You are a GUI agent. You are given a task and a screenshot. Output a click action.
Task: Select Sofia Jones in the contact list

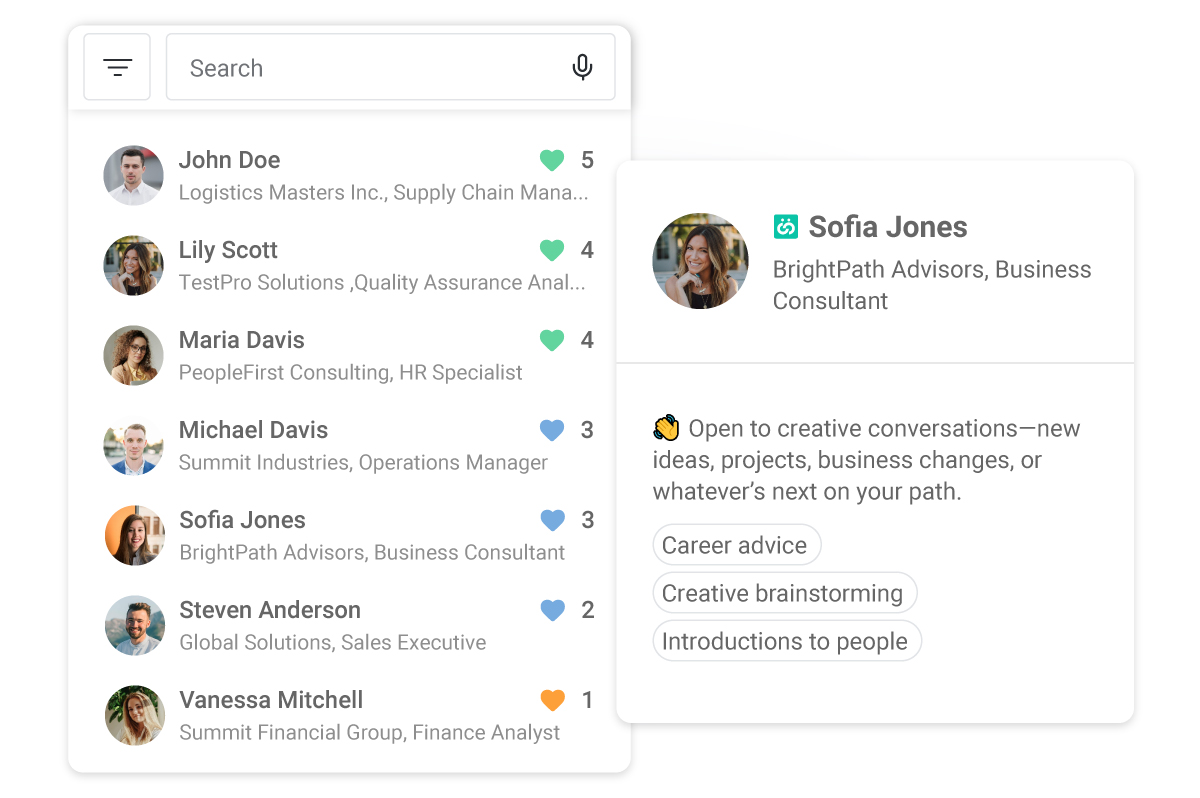click(349, 535)
